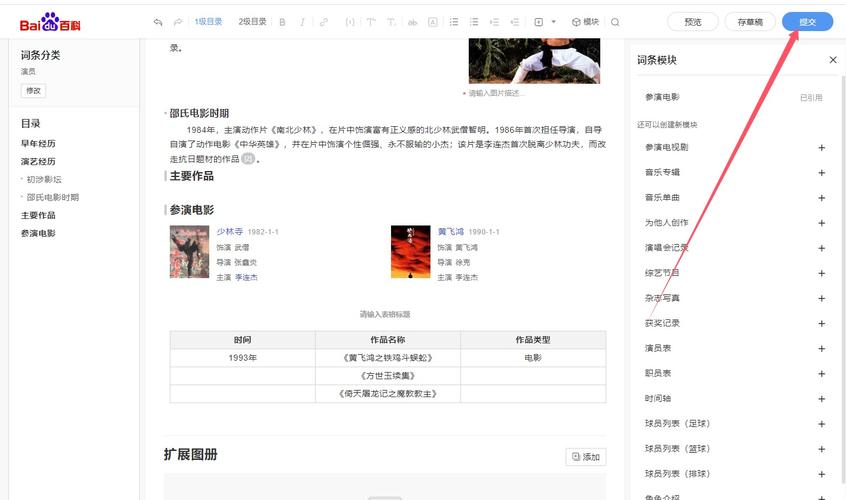This screenshot has width=846, height=500.
Task: Insert a hyperlink with the link icon
Action: pos(324,22)
